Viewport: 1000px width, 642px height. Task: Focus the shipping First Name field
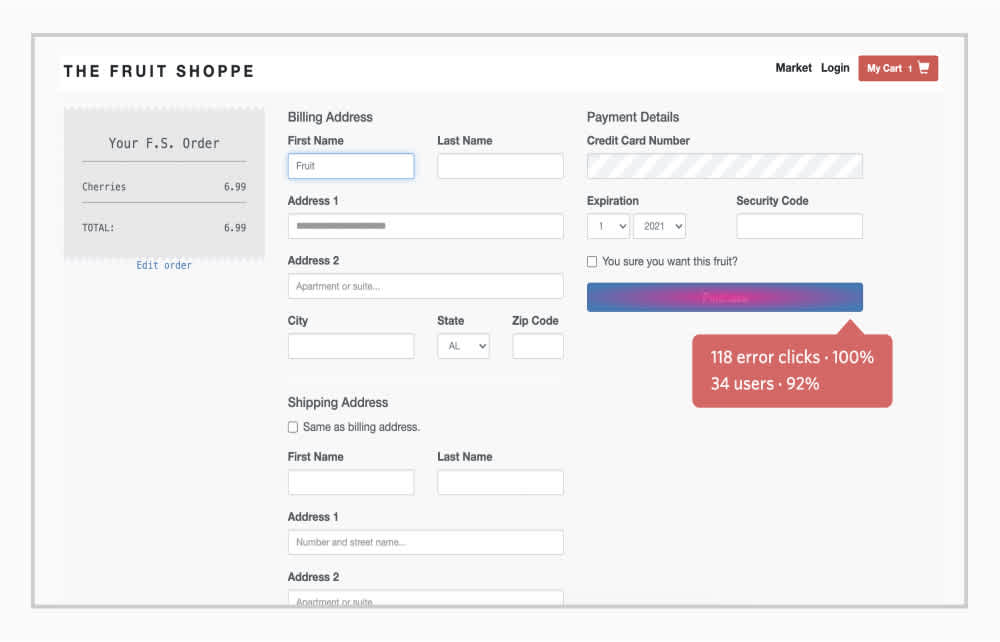point(351,483)
